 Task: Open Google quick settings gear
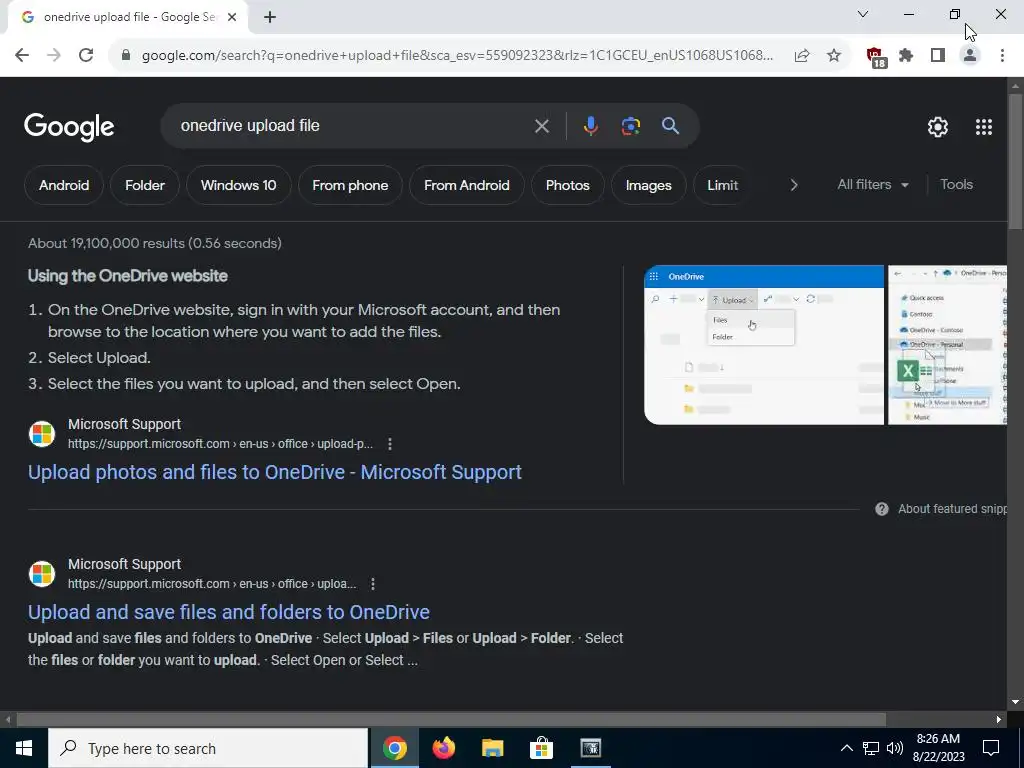938,127
